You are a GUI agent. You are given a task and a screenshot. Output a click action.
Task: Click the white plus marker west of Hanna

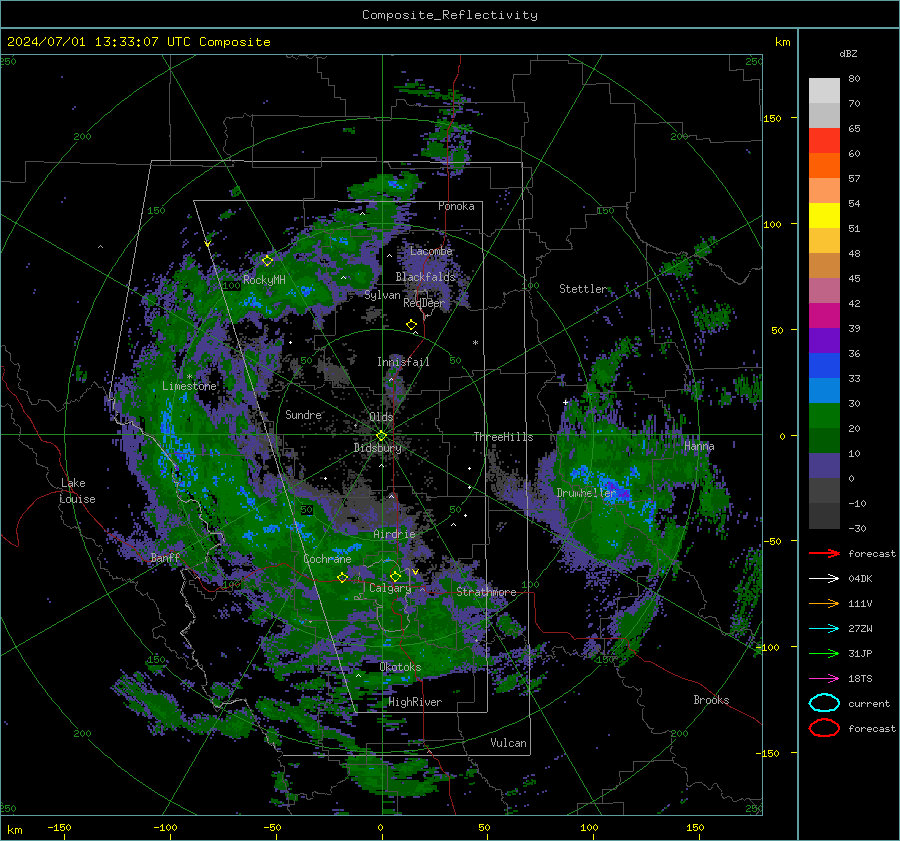[565, 402]
